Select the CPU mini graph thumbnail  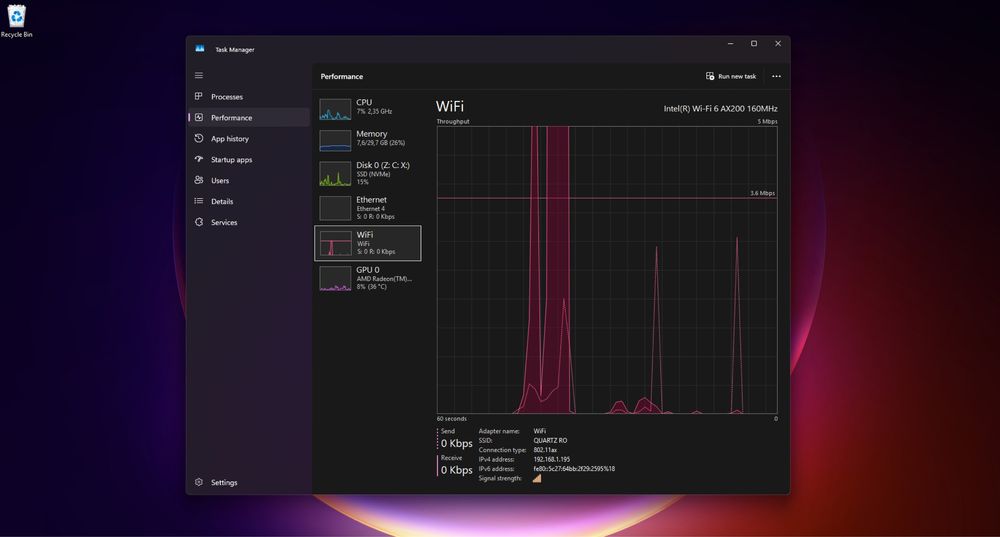pyautogui.click(x=335, y=109)
